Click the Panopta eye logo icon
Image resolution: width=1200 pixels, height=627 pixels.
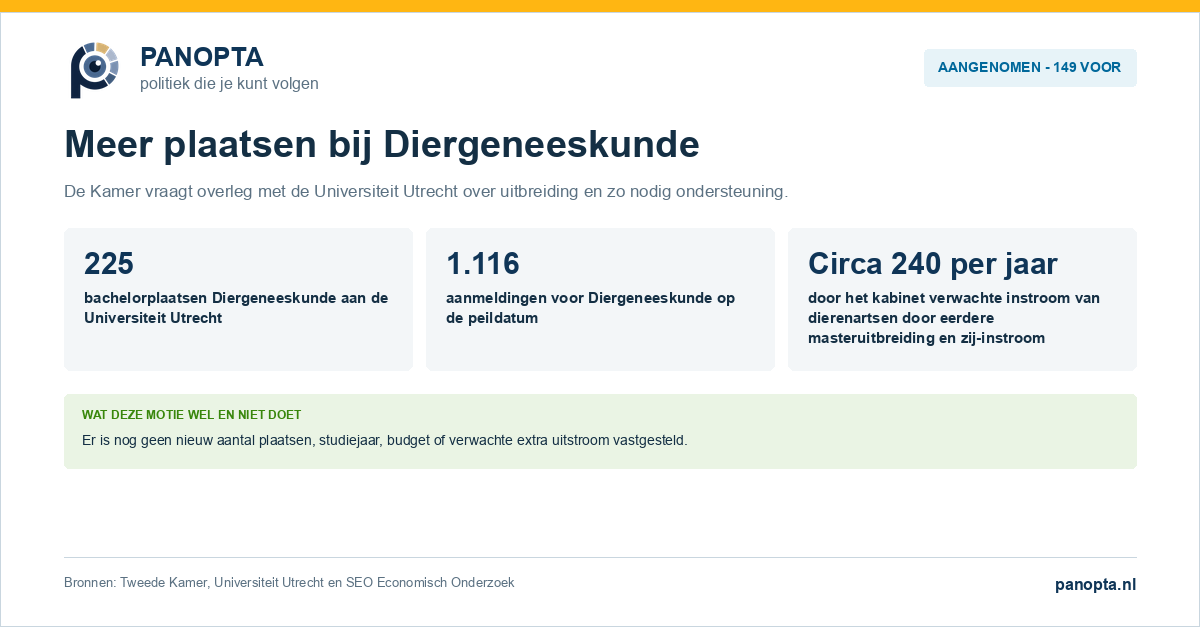point(95,70)
